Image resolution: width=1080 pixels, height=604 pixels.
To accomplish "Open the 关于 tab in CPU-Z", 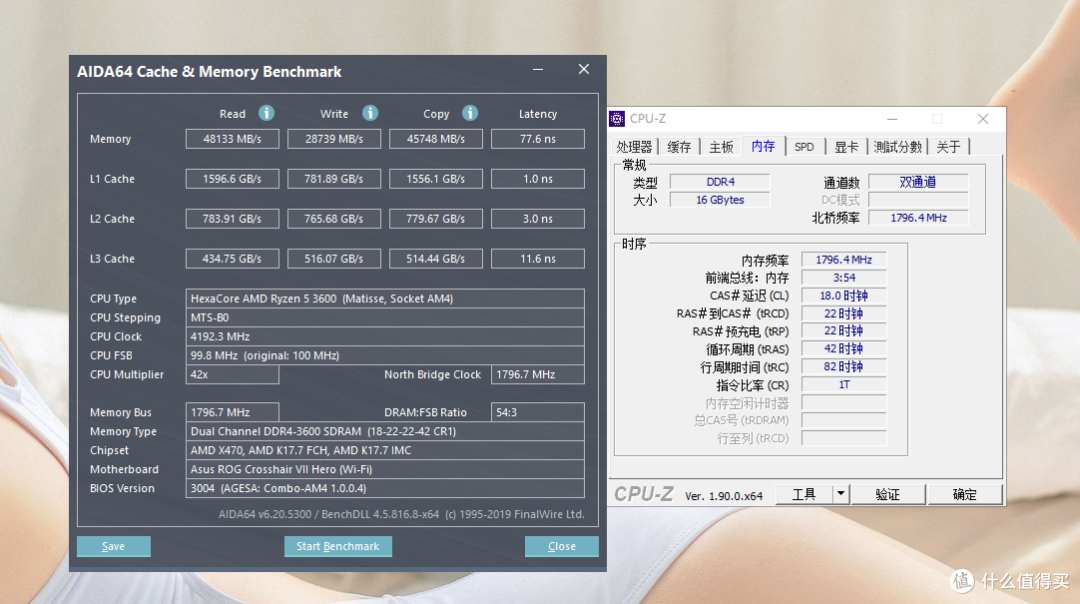I will (948, 147).
